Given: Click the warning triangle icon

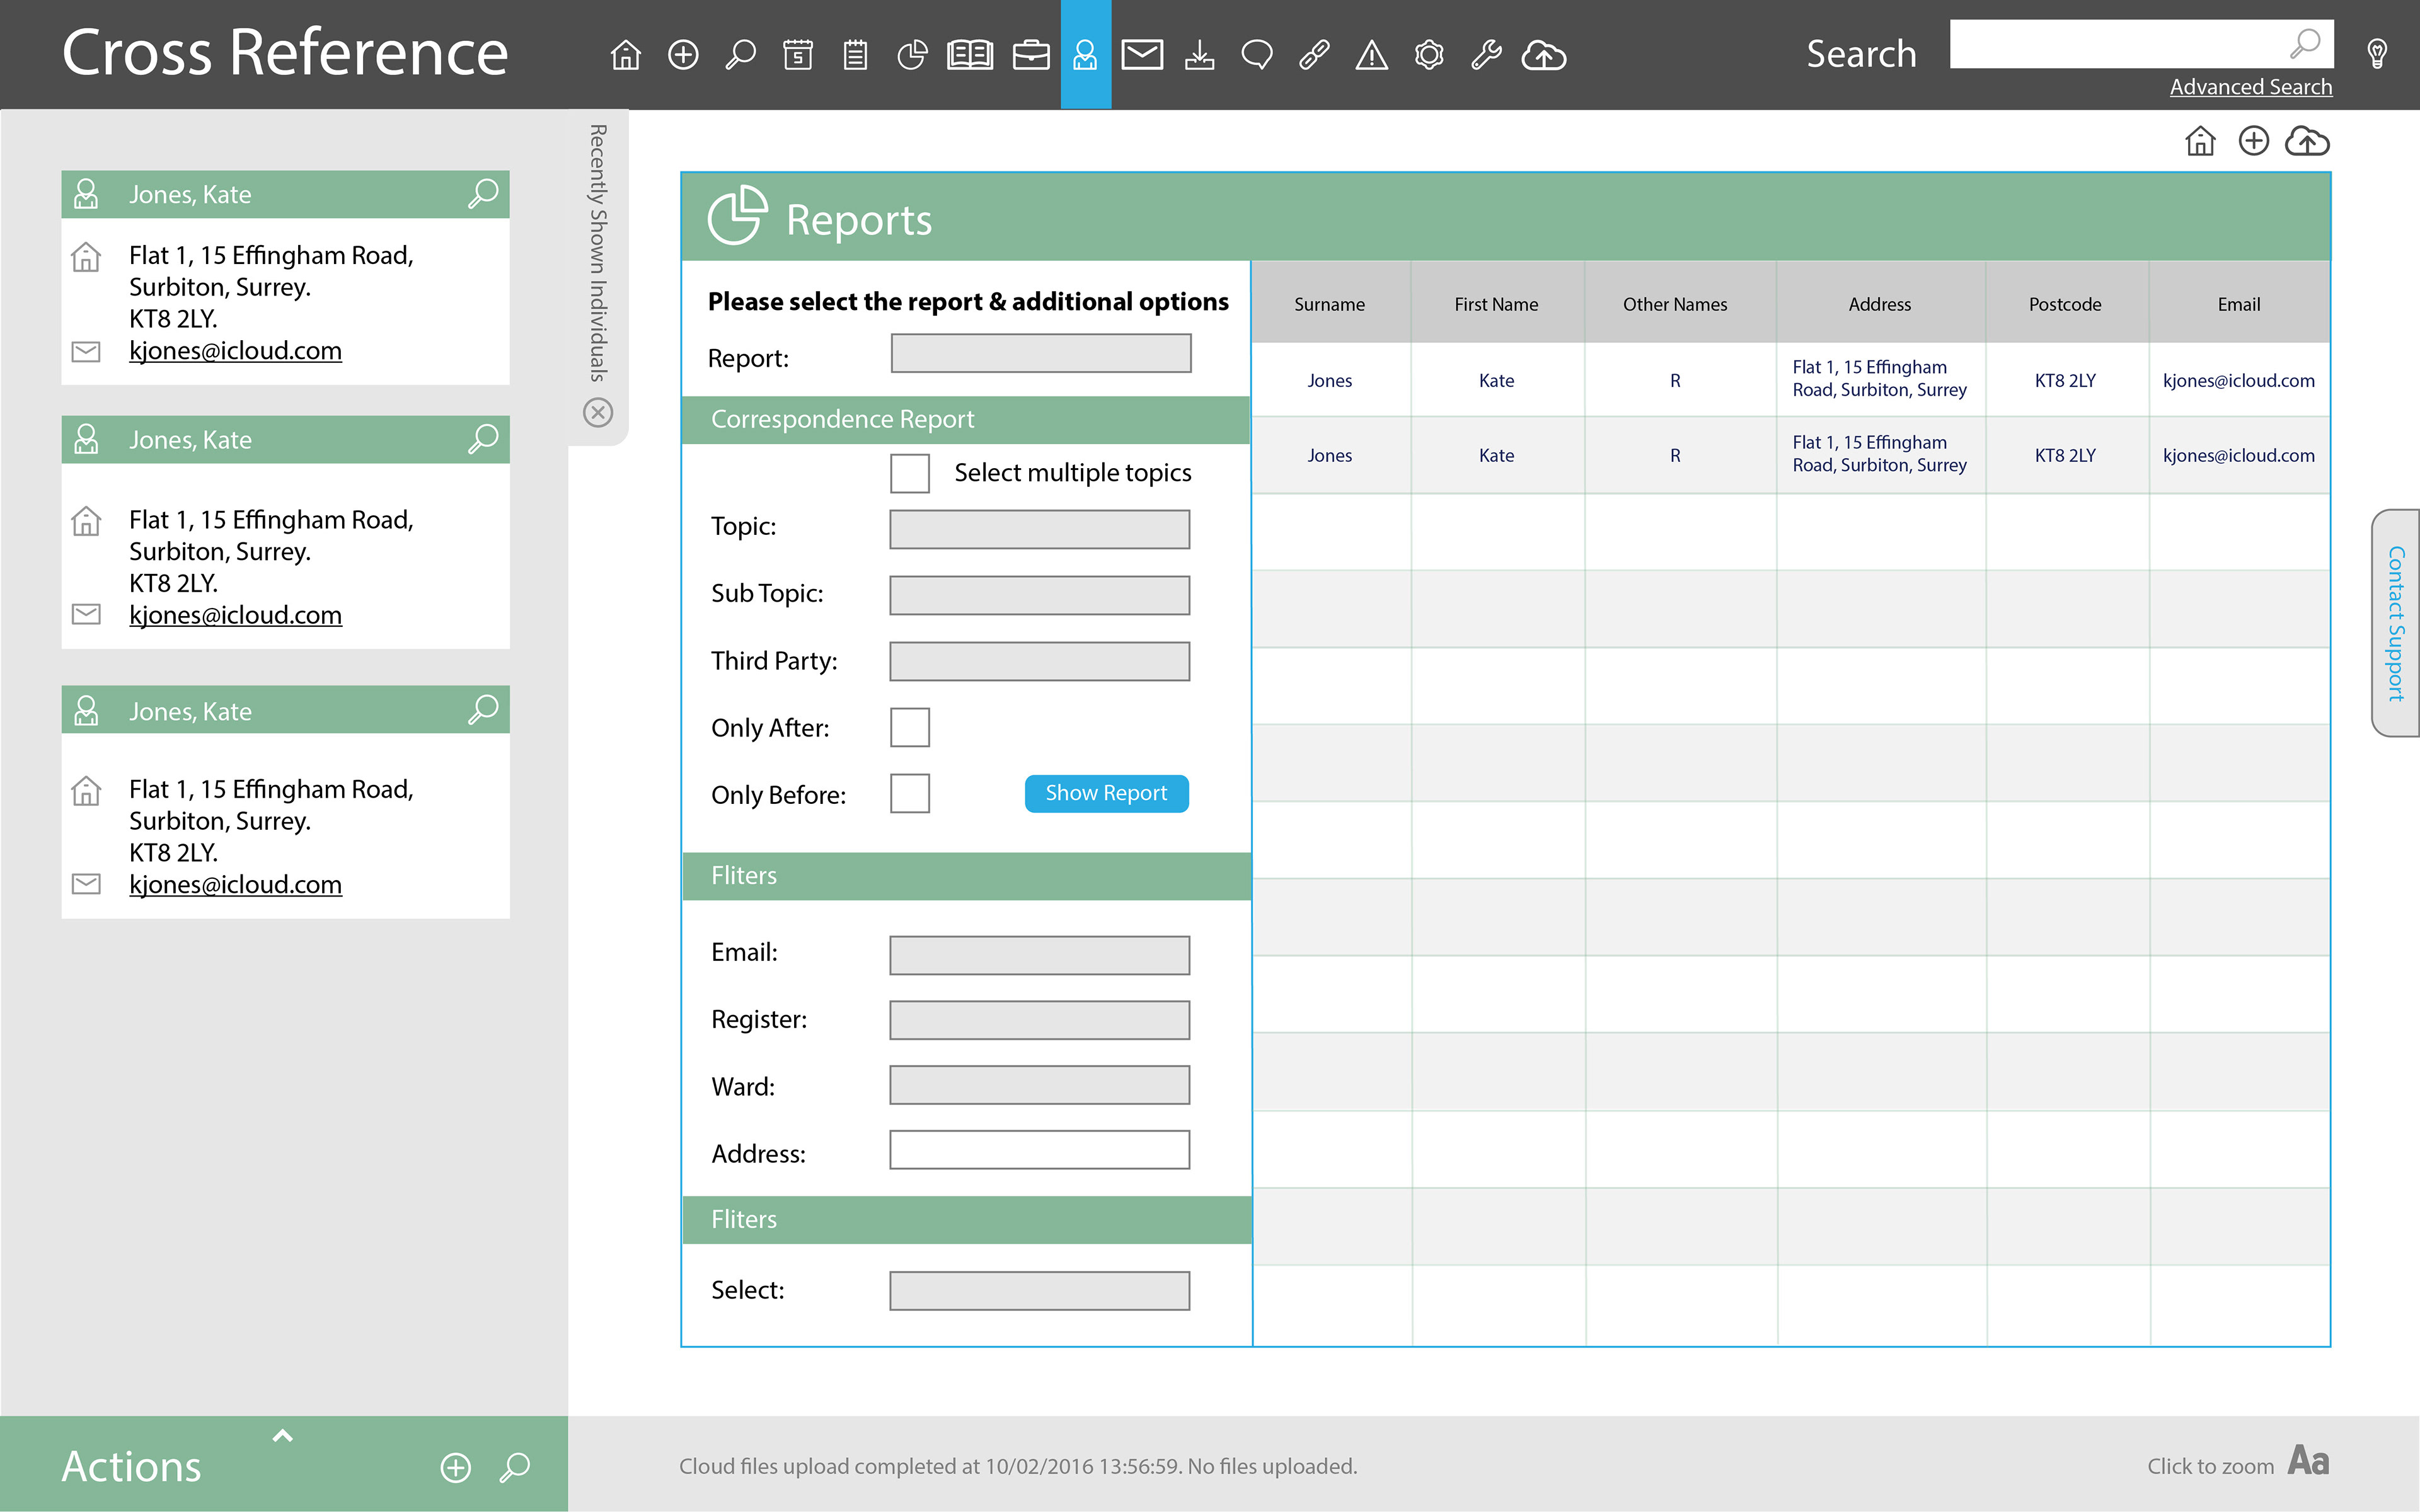Looking at the screenshot, I should (1371, 55).
